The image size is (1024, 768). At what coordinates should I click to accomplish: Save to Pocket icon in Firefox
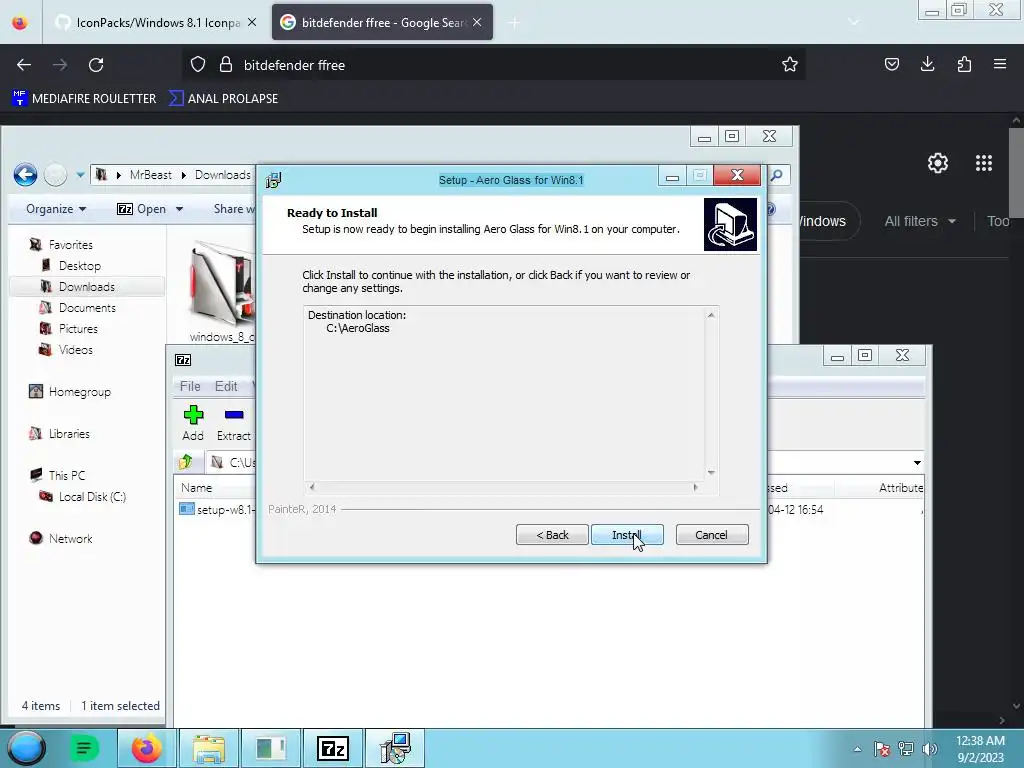(891, 64)
